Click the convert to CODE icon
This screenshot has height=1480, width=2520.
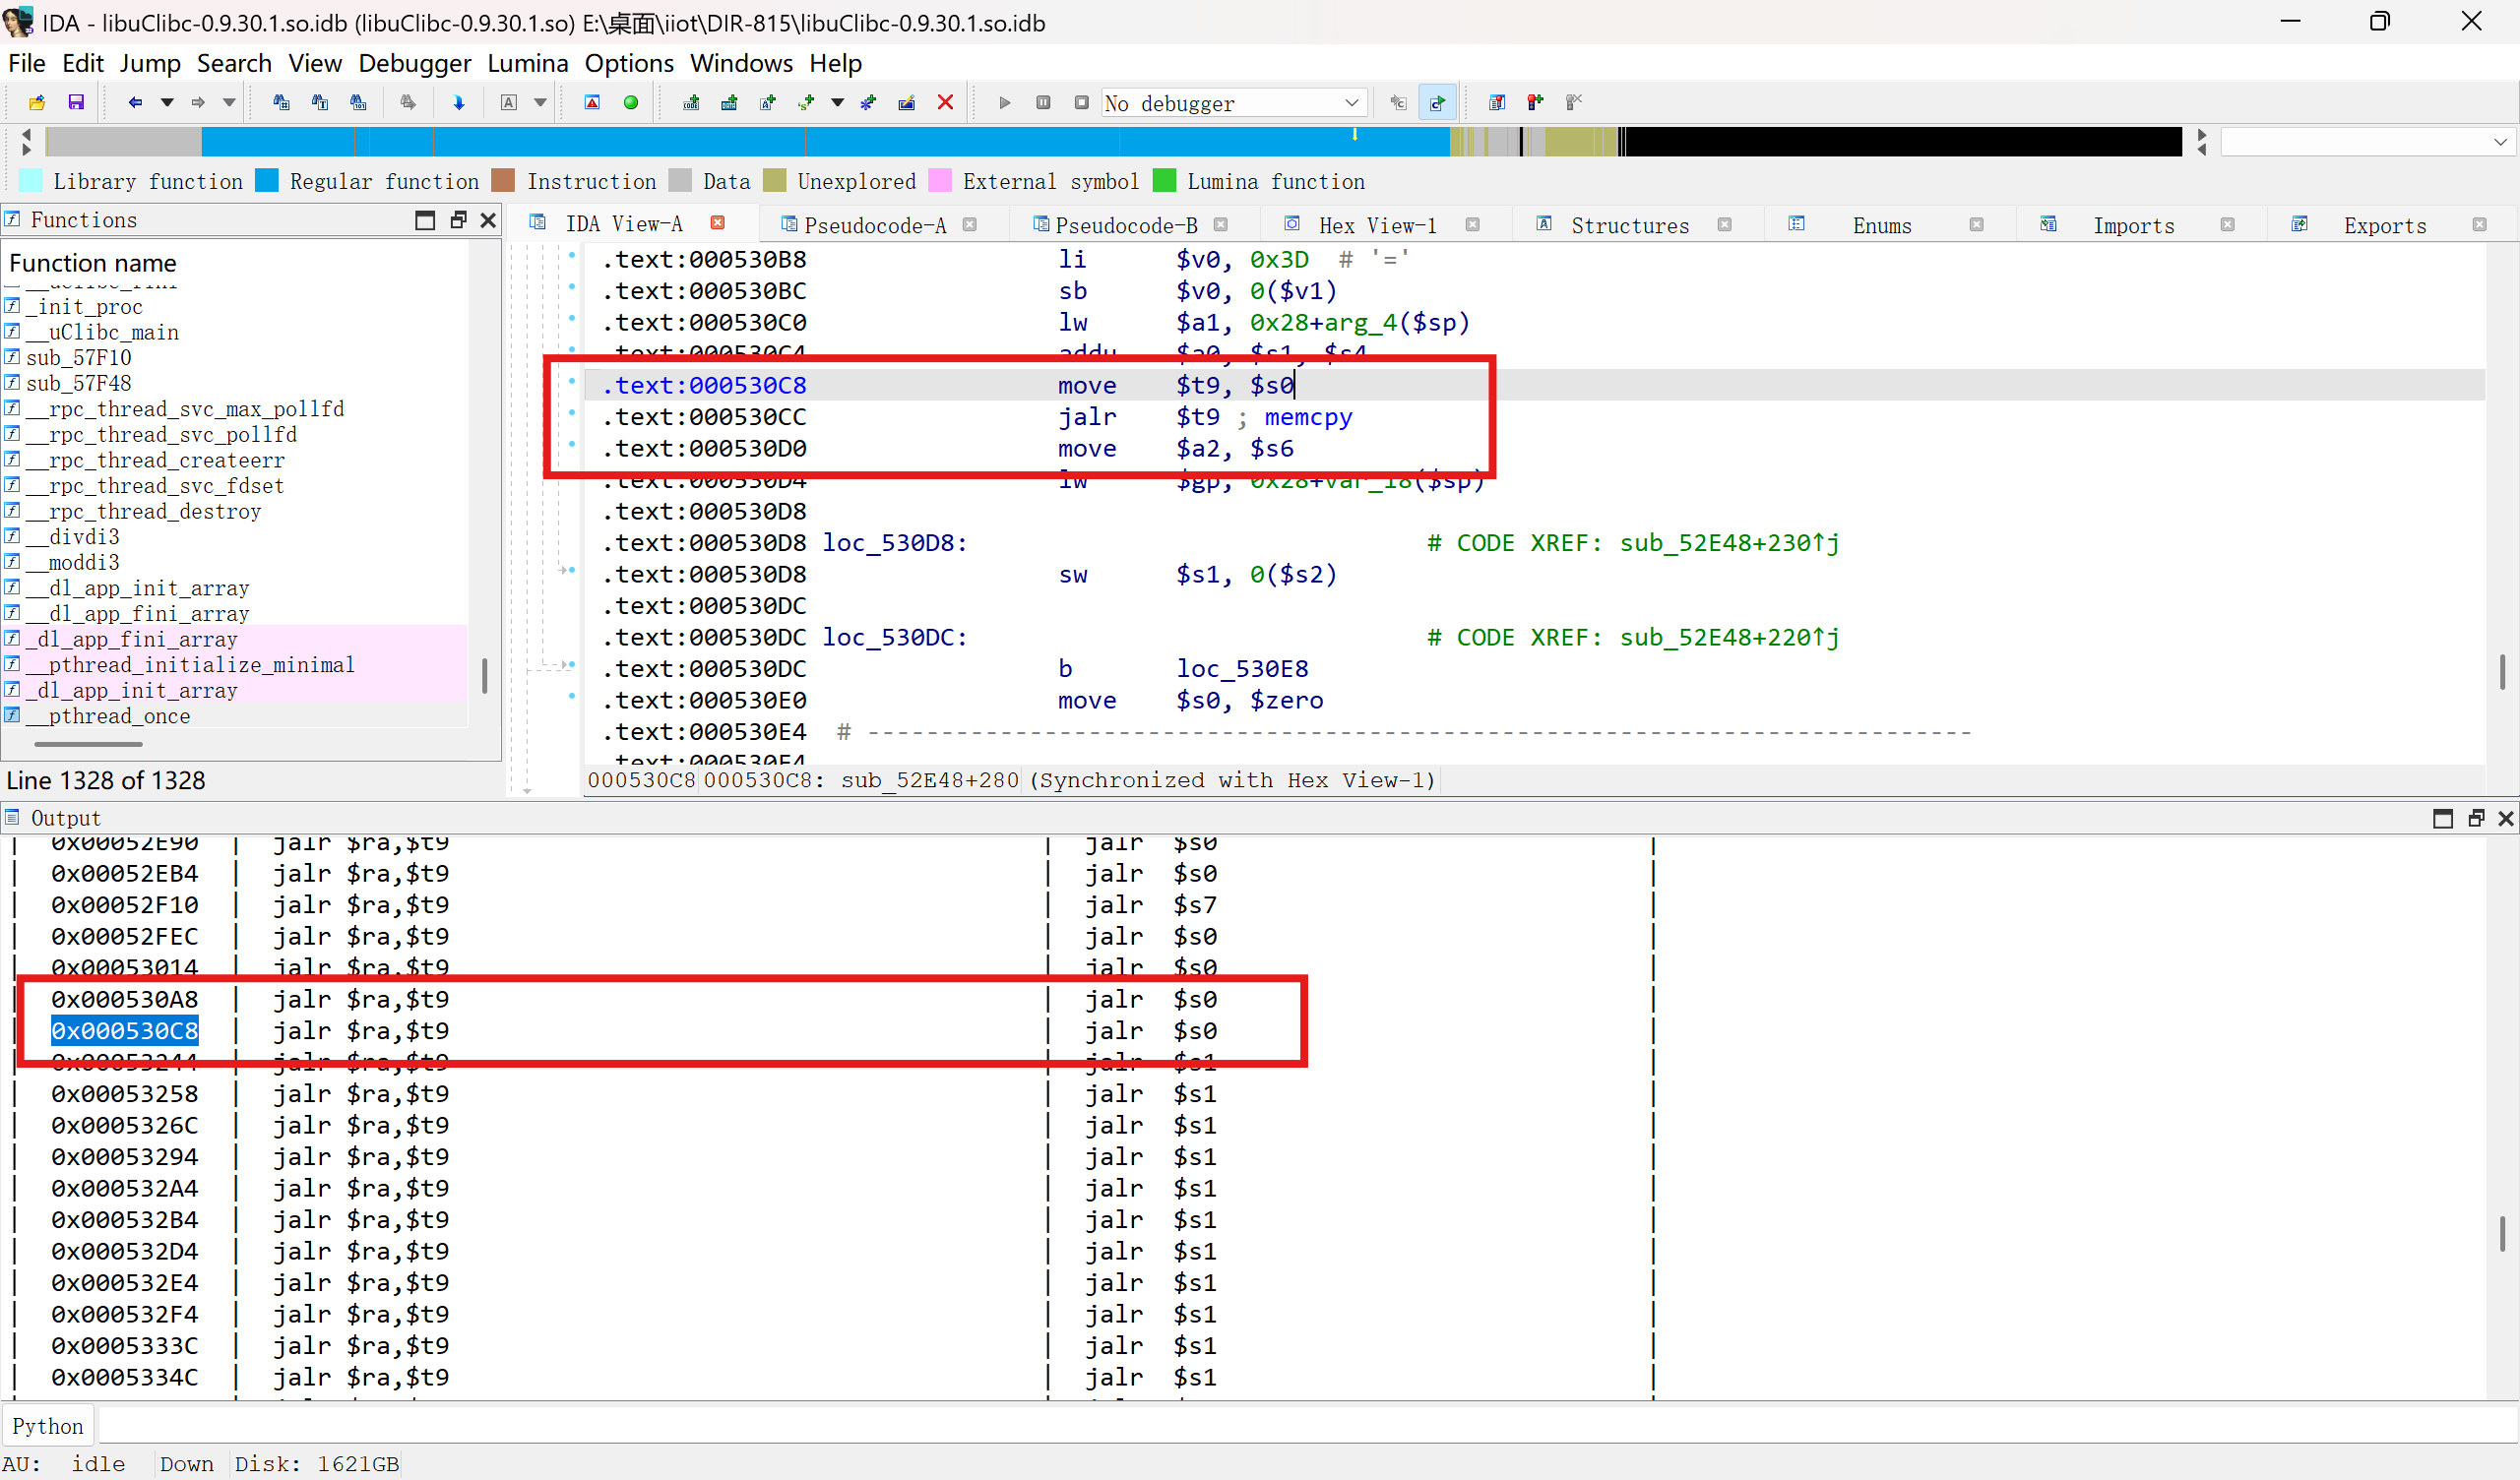(x=691, y=102)
